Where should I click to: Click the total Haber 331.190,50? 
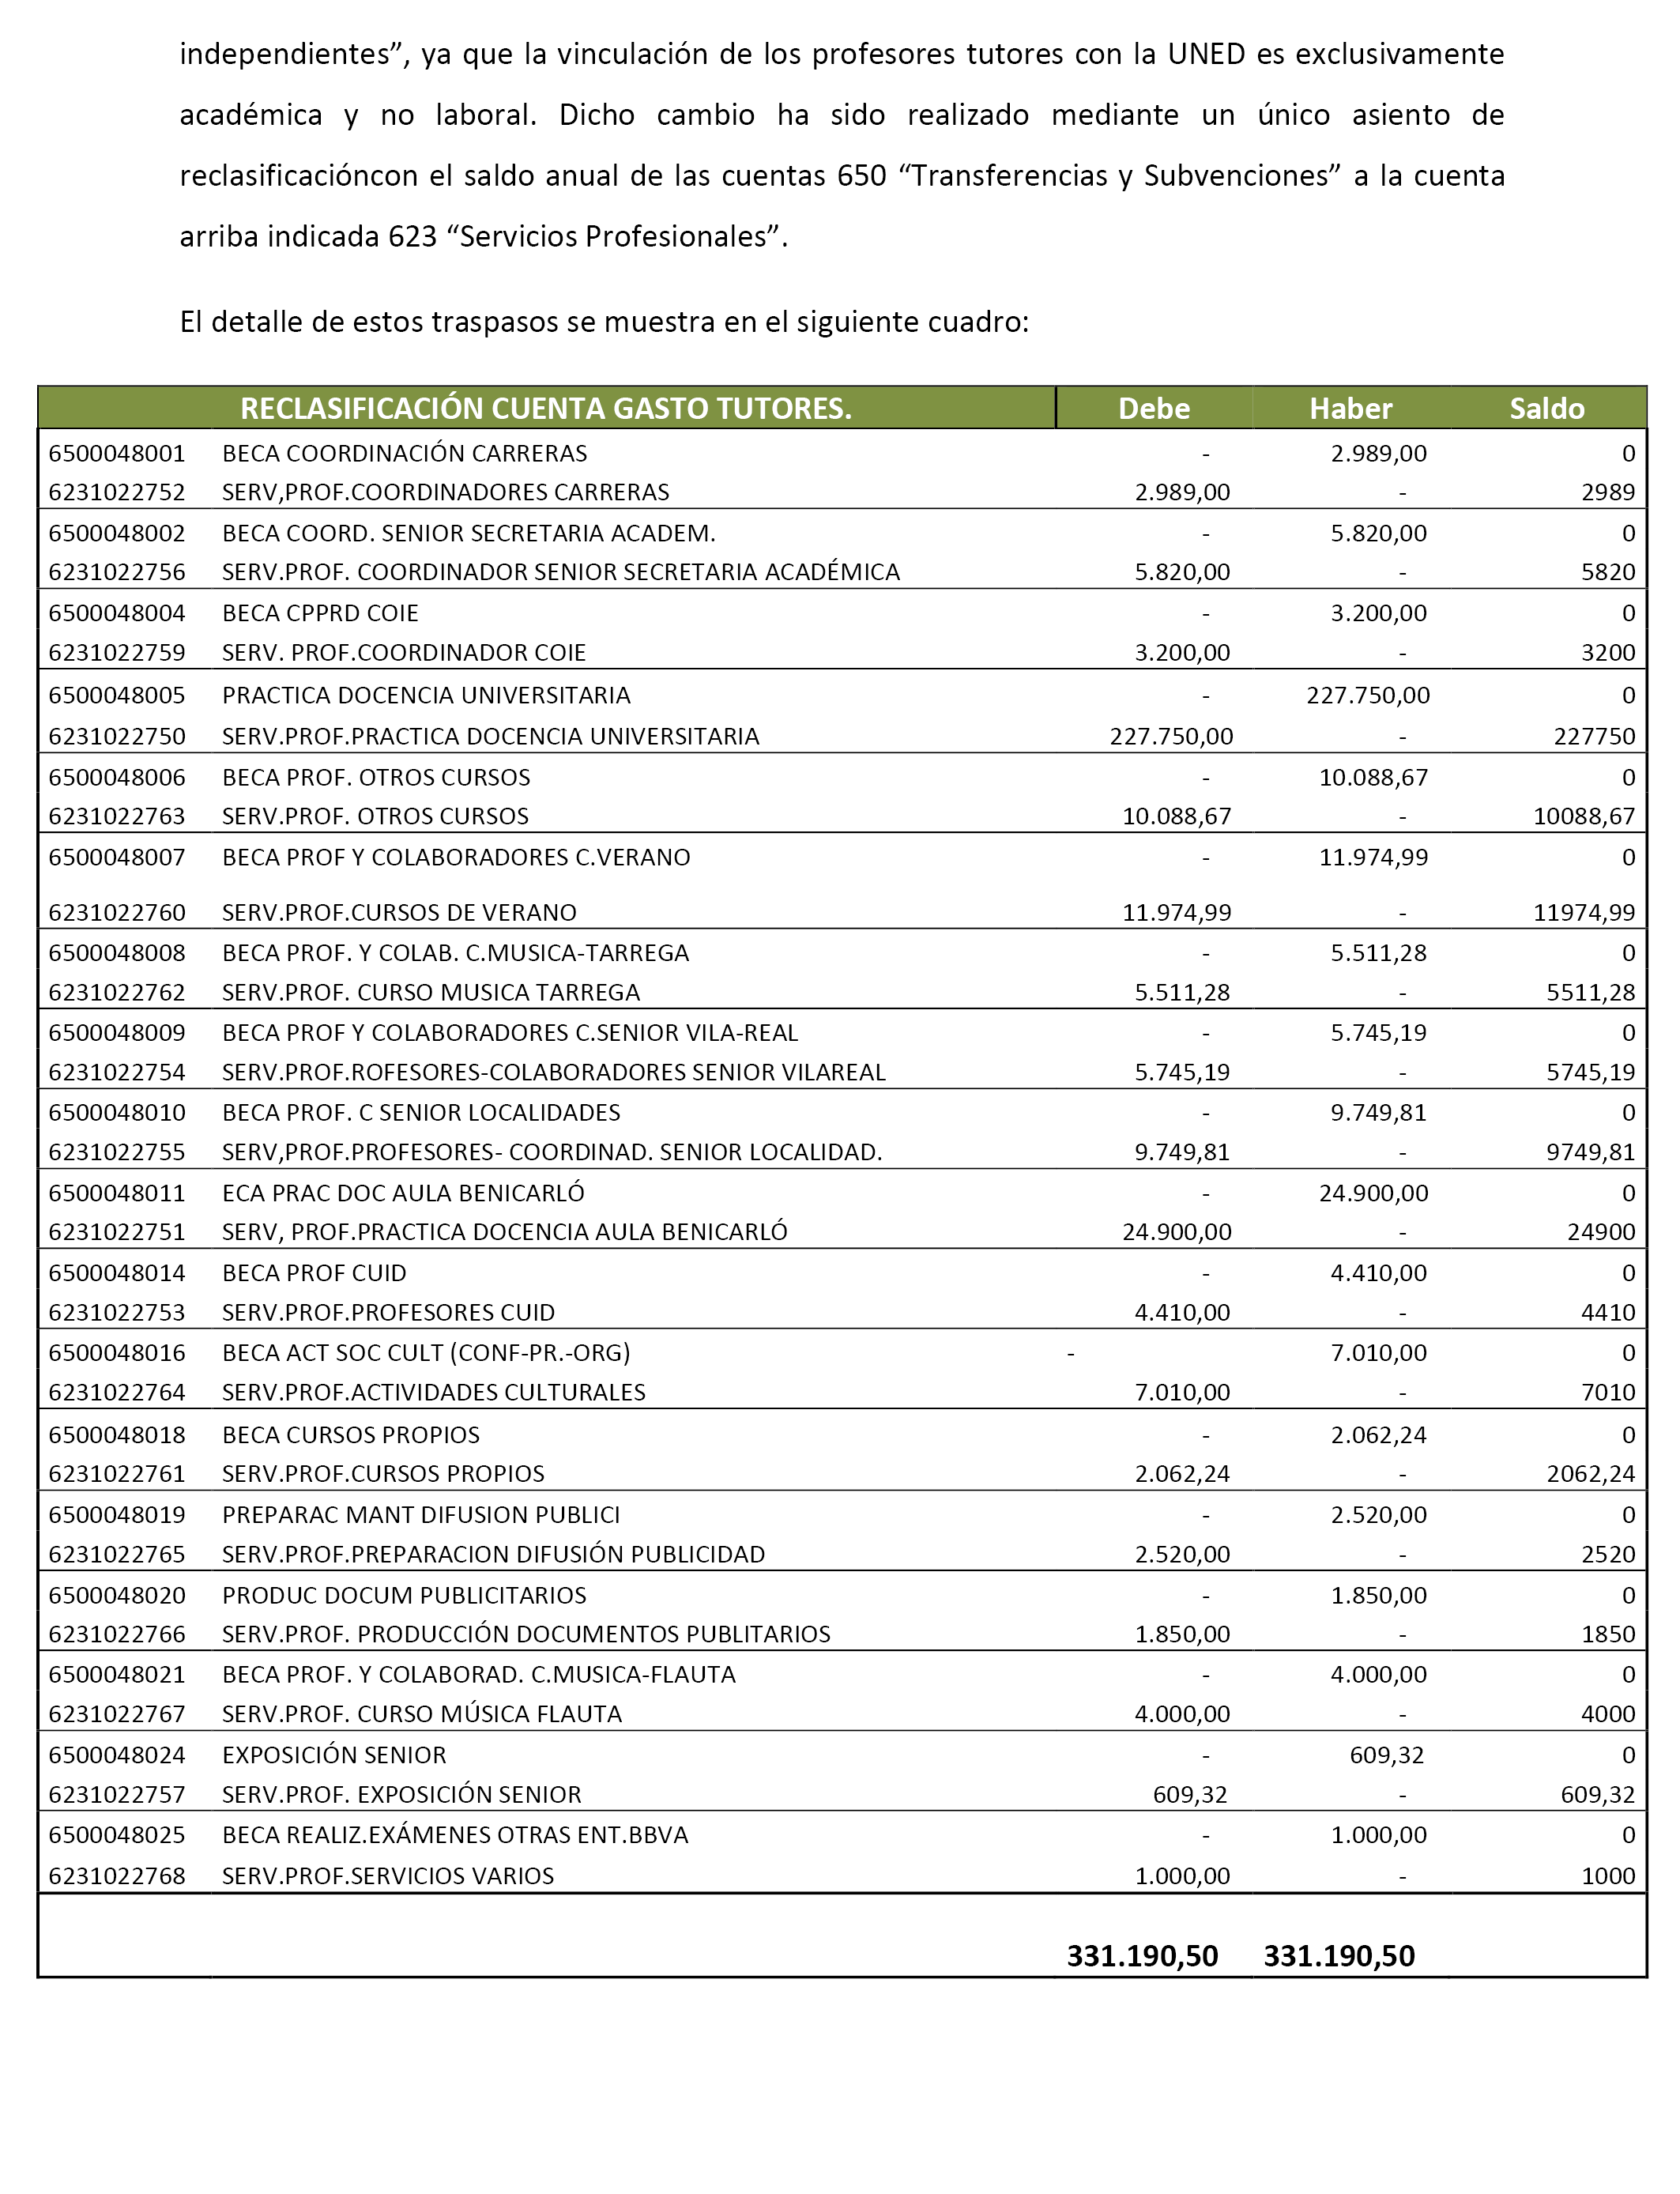click(1339, 1956)
